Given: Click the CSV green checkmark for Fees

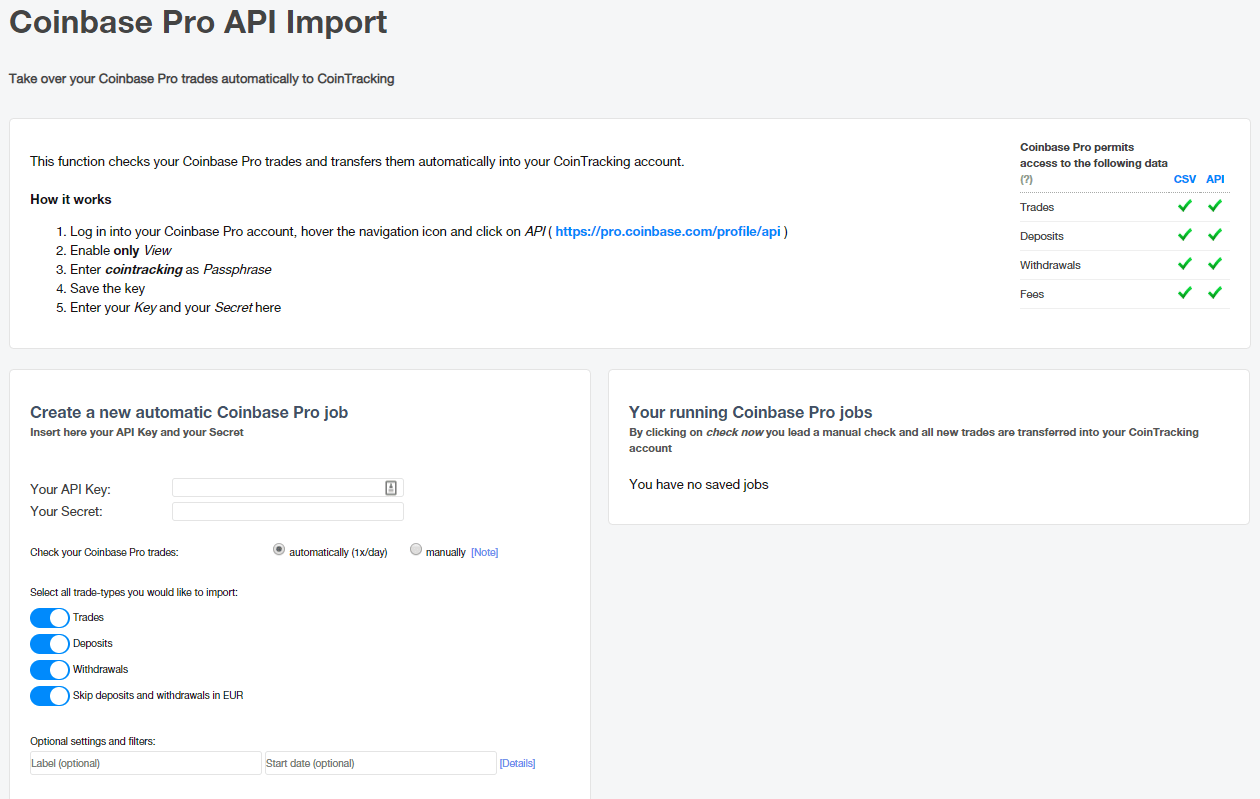Looking at the screenshot, I should [1185, 293].
